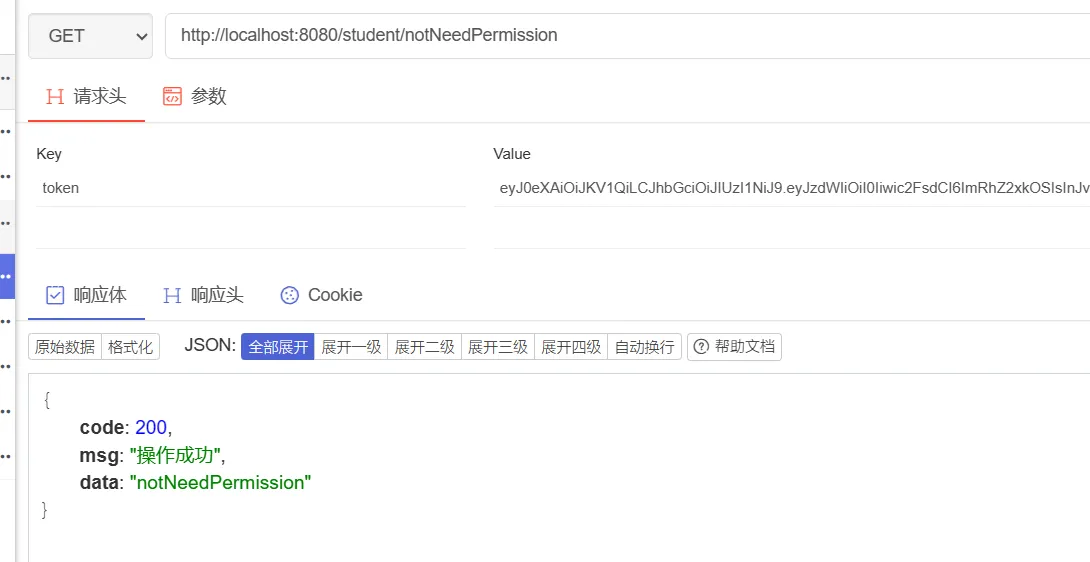This screenshot has height=562, width=1090.
Task: Switch to the 请求头 tab
Action: (x=87, y=96)
